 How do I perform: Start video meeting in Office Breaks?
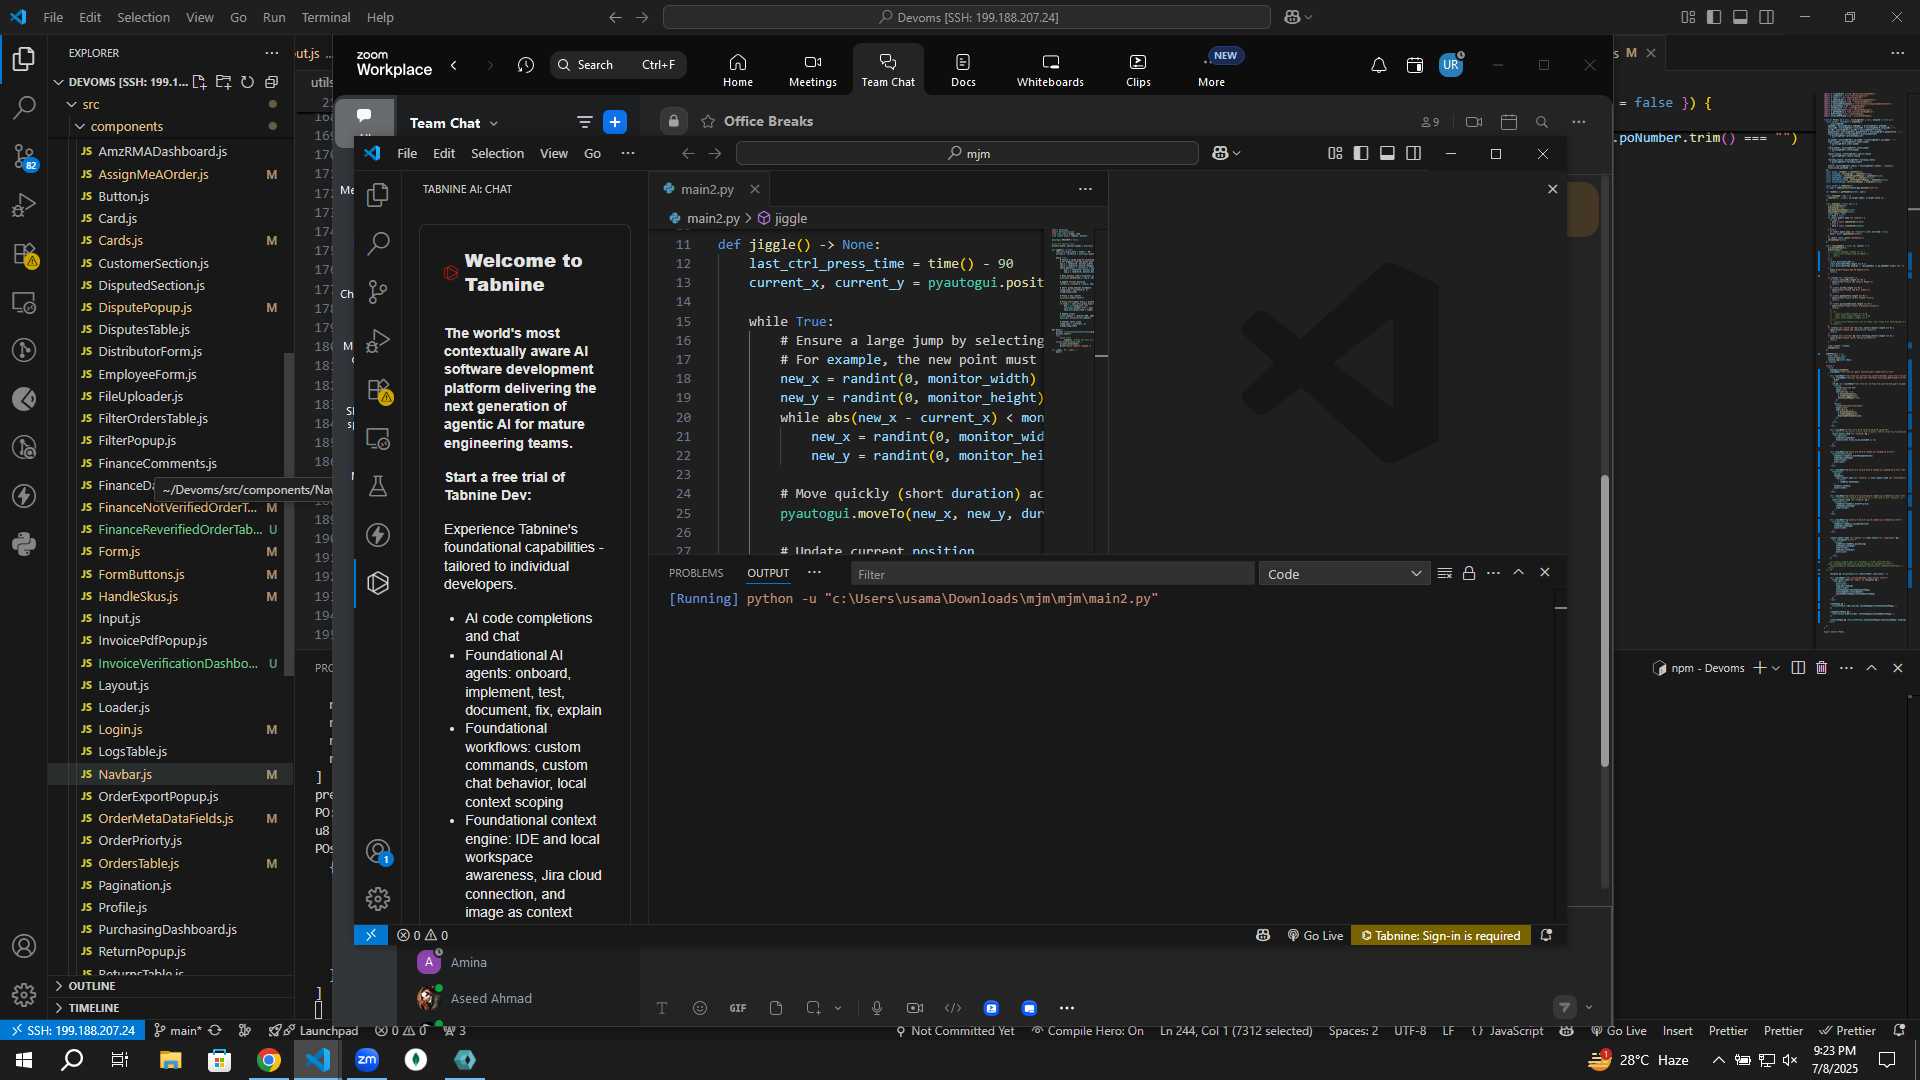[x=1474, y=122]
